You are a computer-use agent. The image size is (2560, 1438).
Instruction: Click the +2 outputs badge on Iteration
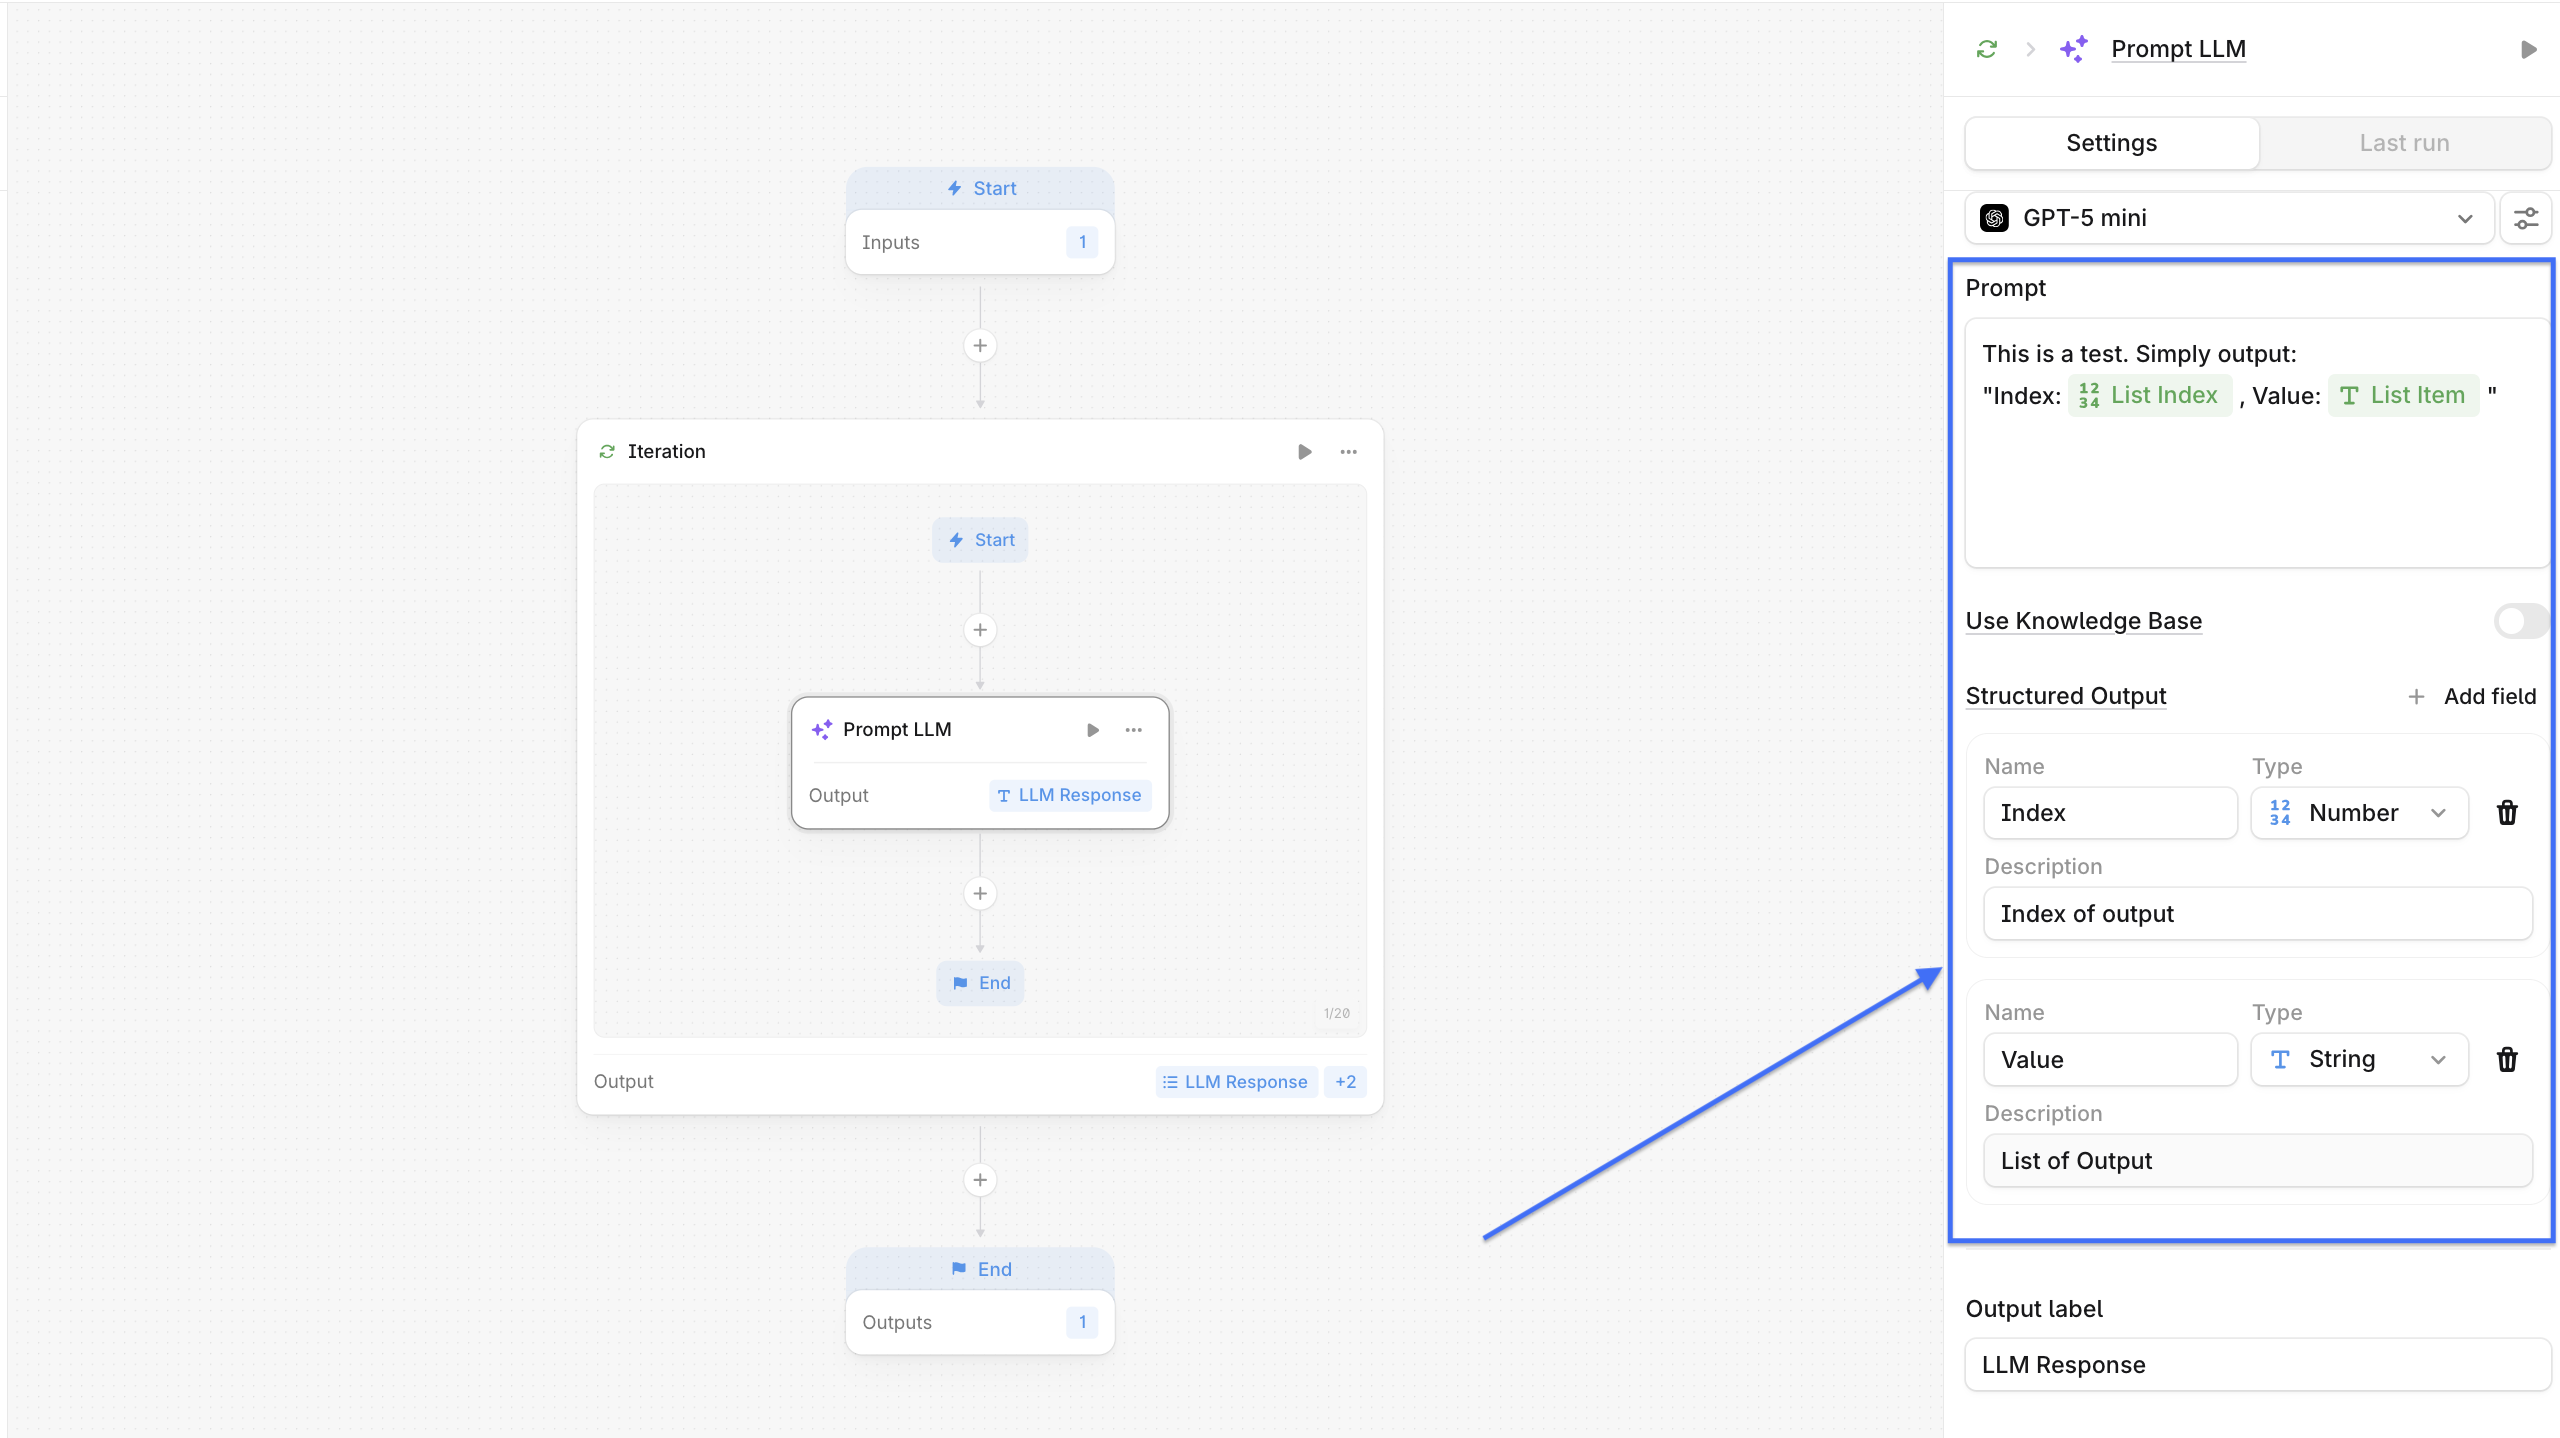point(1345,1082)
